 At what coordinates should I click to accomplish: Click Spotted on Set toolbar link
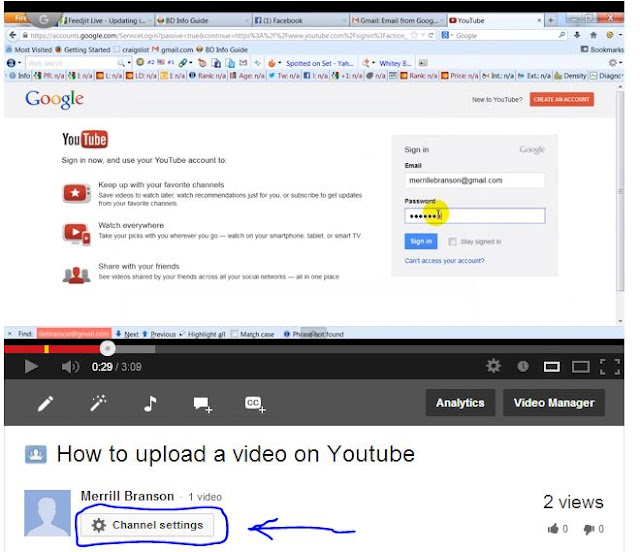pos(320,63)
